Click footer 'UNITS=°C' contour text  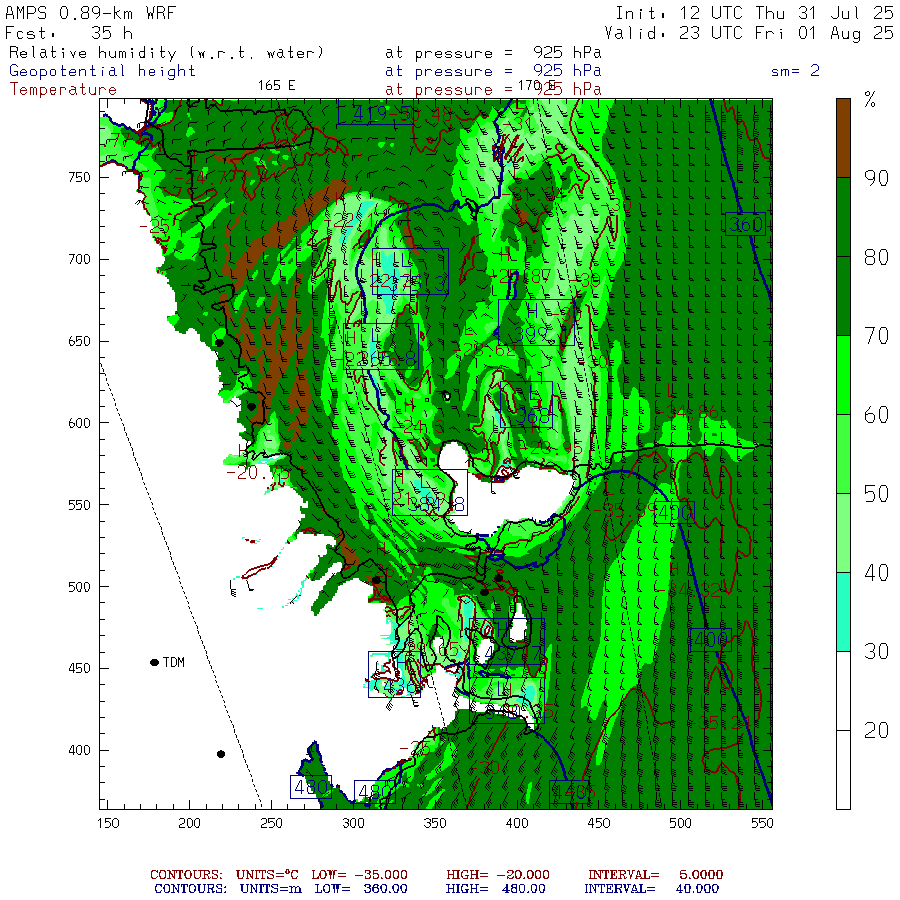tap(267, 875)
